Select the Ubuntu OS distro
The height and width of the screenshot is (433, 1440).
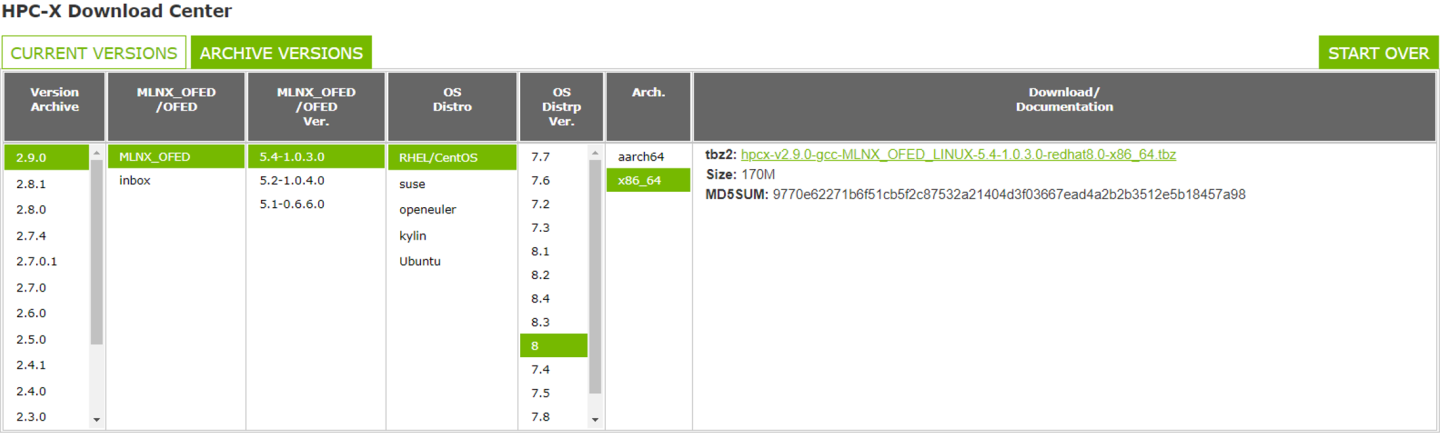420,261
